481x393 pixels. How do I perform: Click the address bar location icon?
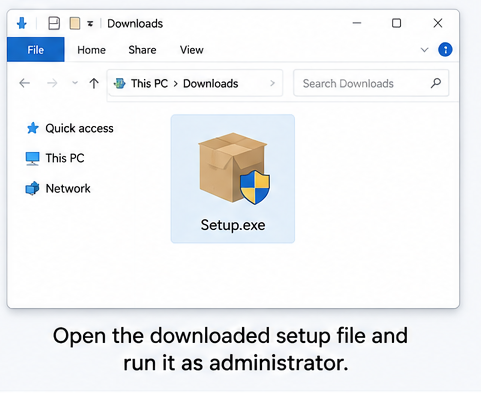click(x=119, y=83)
